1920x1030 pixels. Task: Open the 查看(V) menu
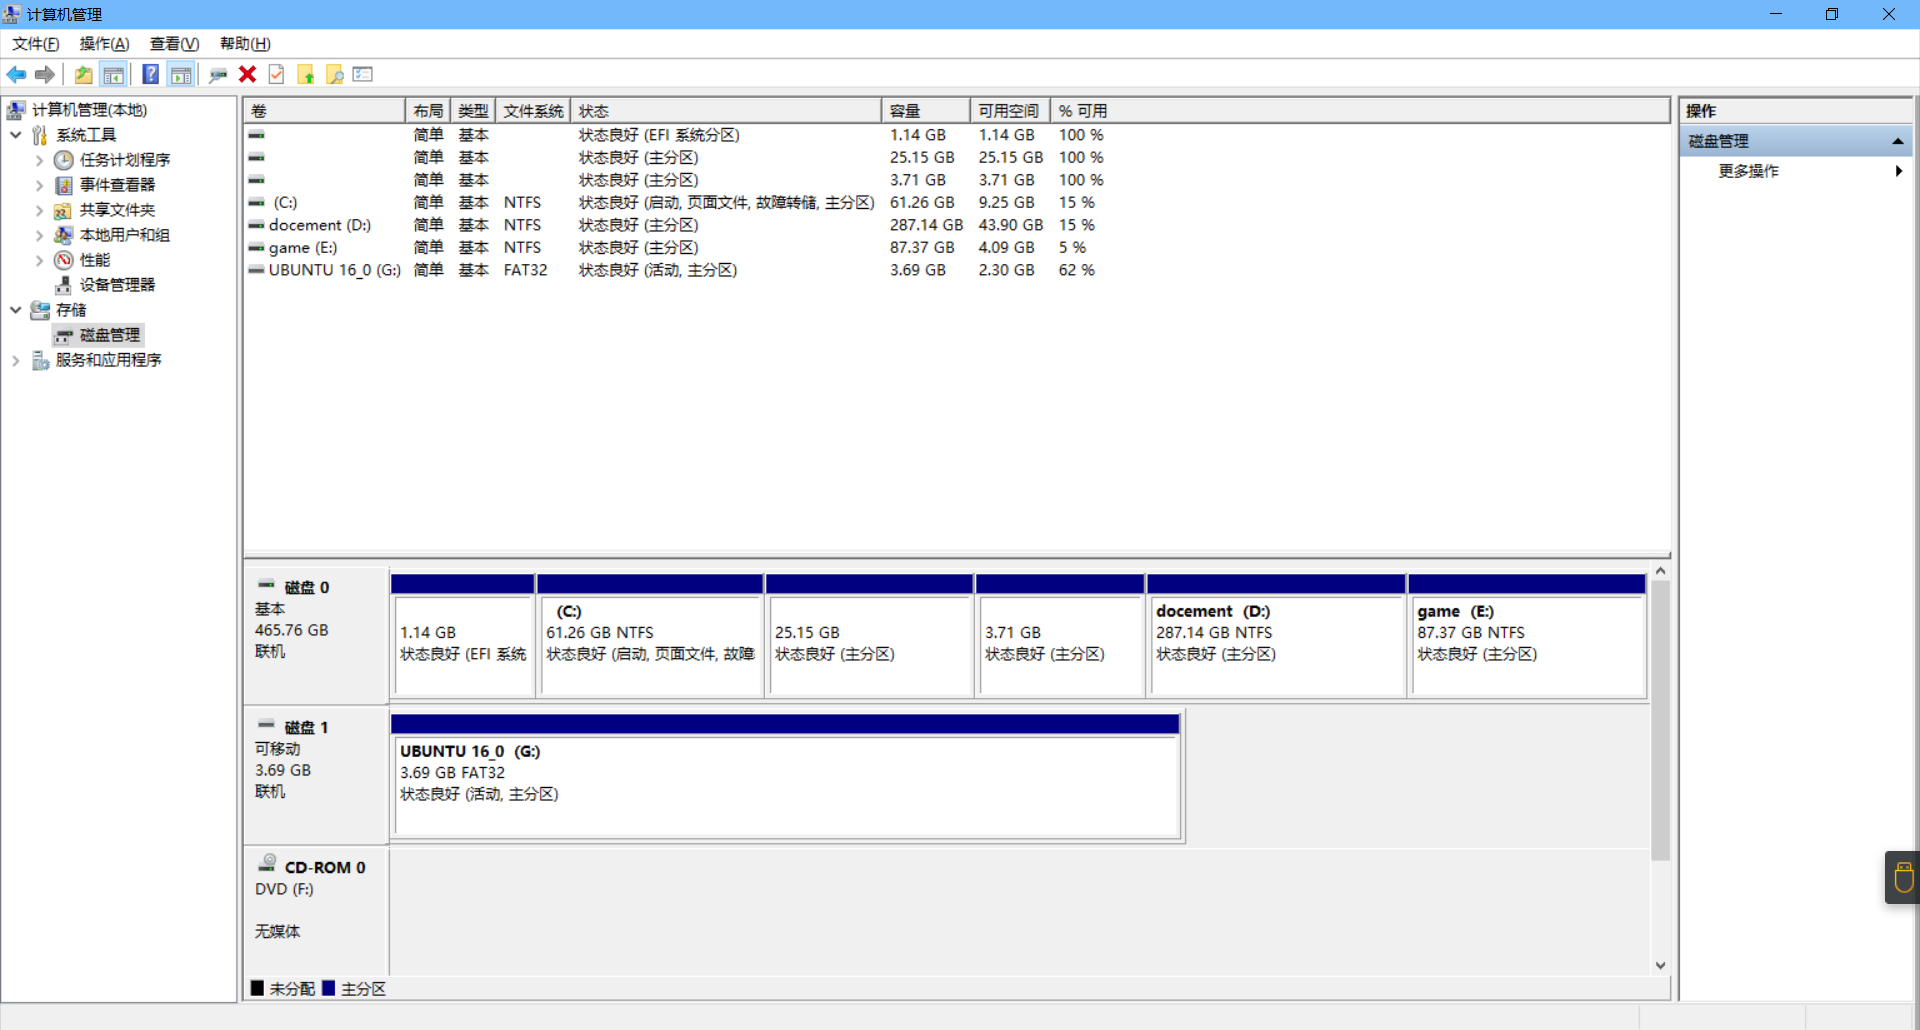coord(174,44)
